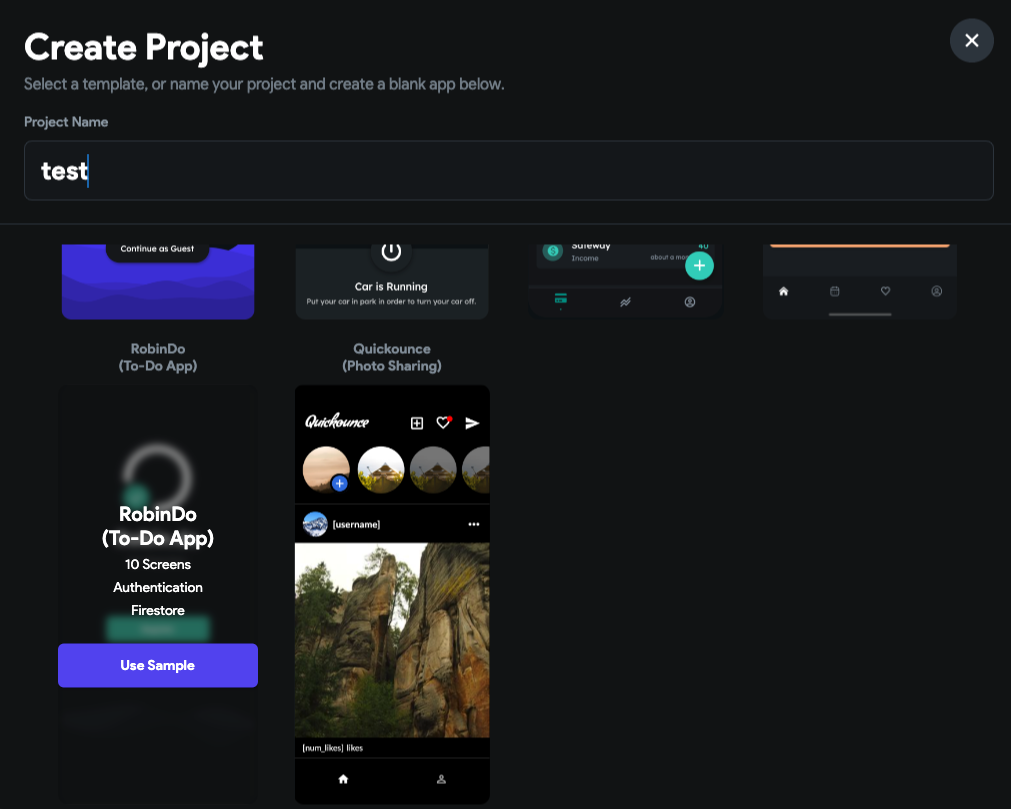Click the teal plus button in finance preview
Screen dimensions: 1011x809
pyautogui.click(x=699, y=266)
